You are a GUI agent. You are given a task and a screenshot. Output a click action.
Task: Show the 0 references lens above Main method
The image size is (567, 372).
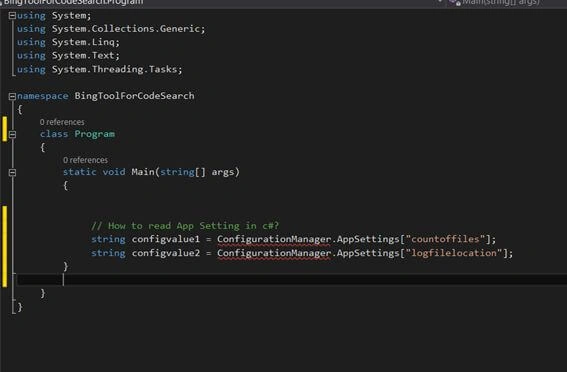(85, 160)
